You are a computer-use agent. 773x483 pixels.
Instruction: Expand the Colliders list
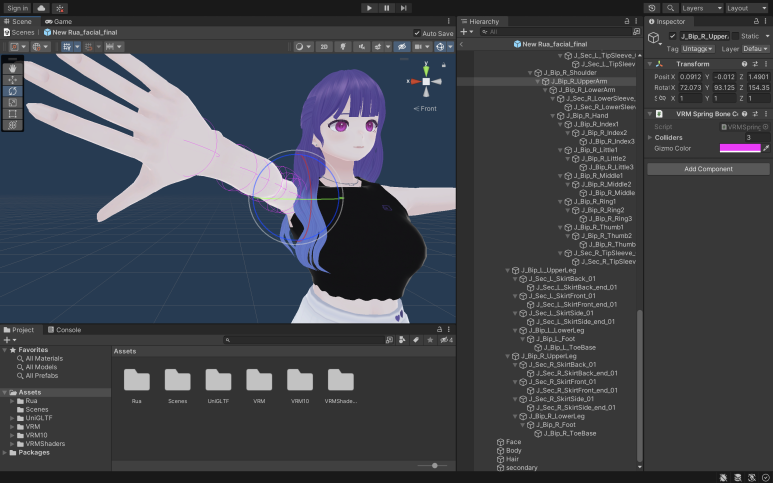click(x=650, y=138)
